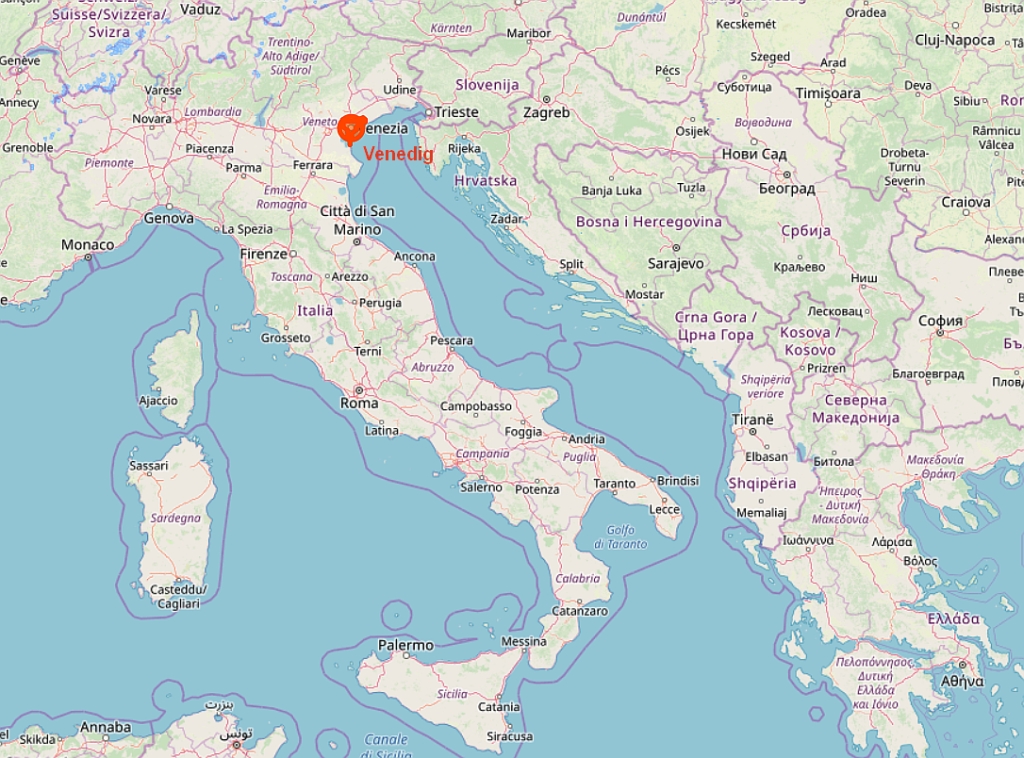The image size is (1024, 758).
Task: Select the Firenze city label
Action: 264,254
